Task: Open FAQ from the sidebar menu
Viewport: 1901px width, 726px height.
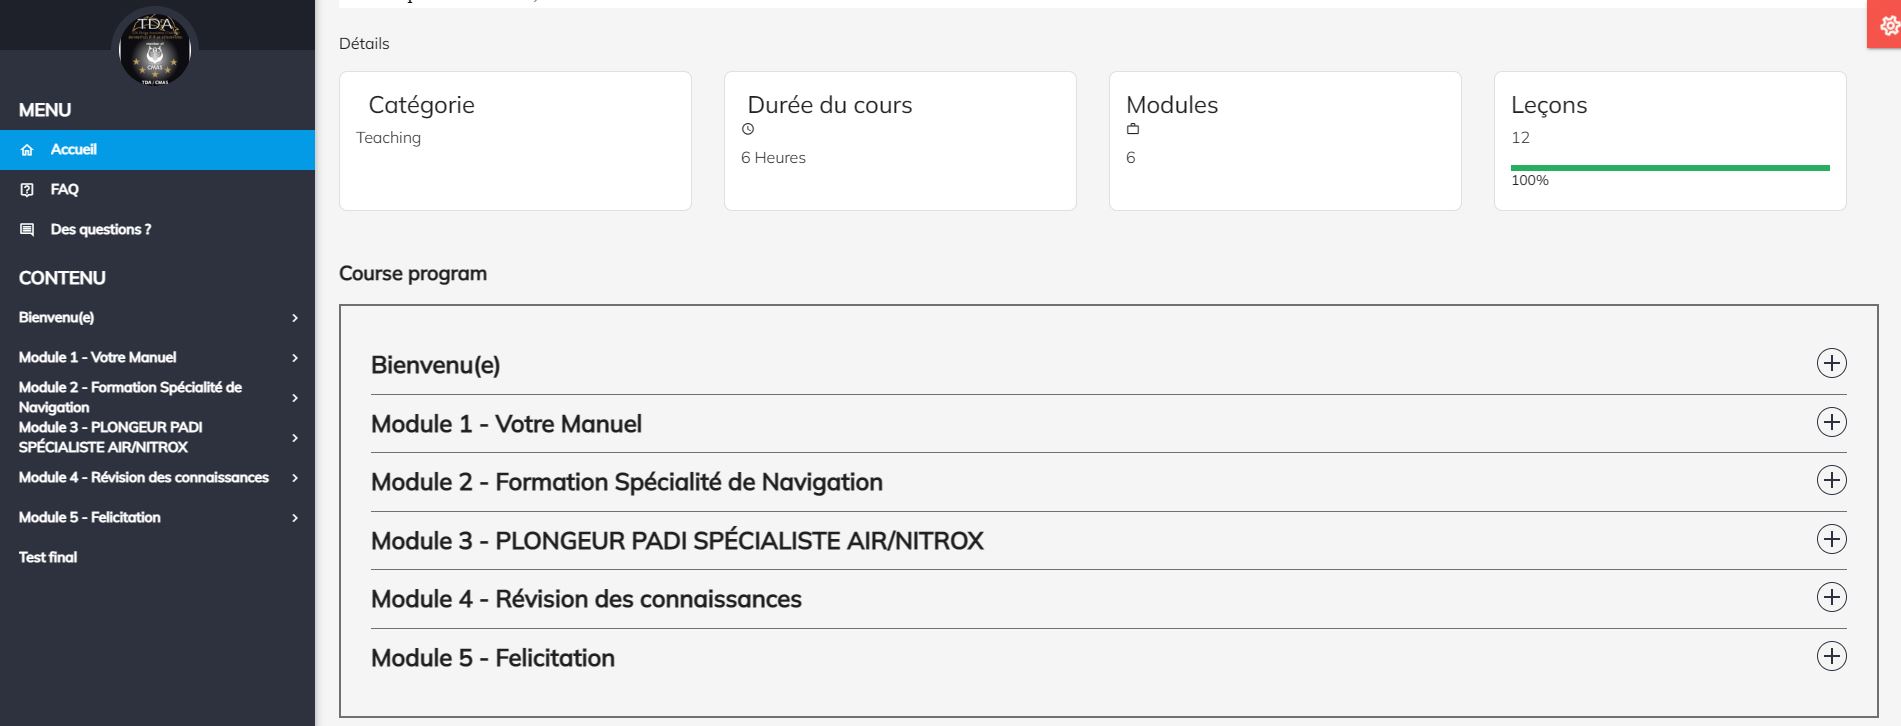Action: pos(66,189)
